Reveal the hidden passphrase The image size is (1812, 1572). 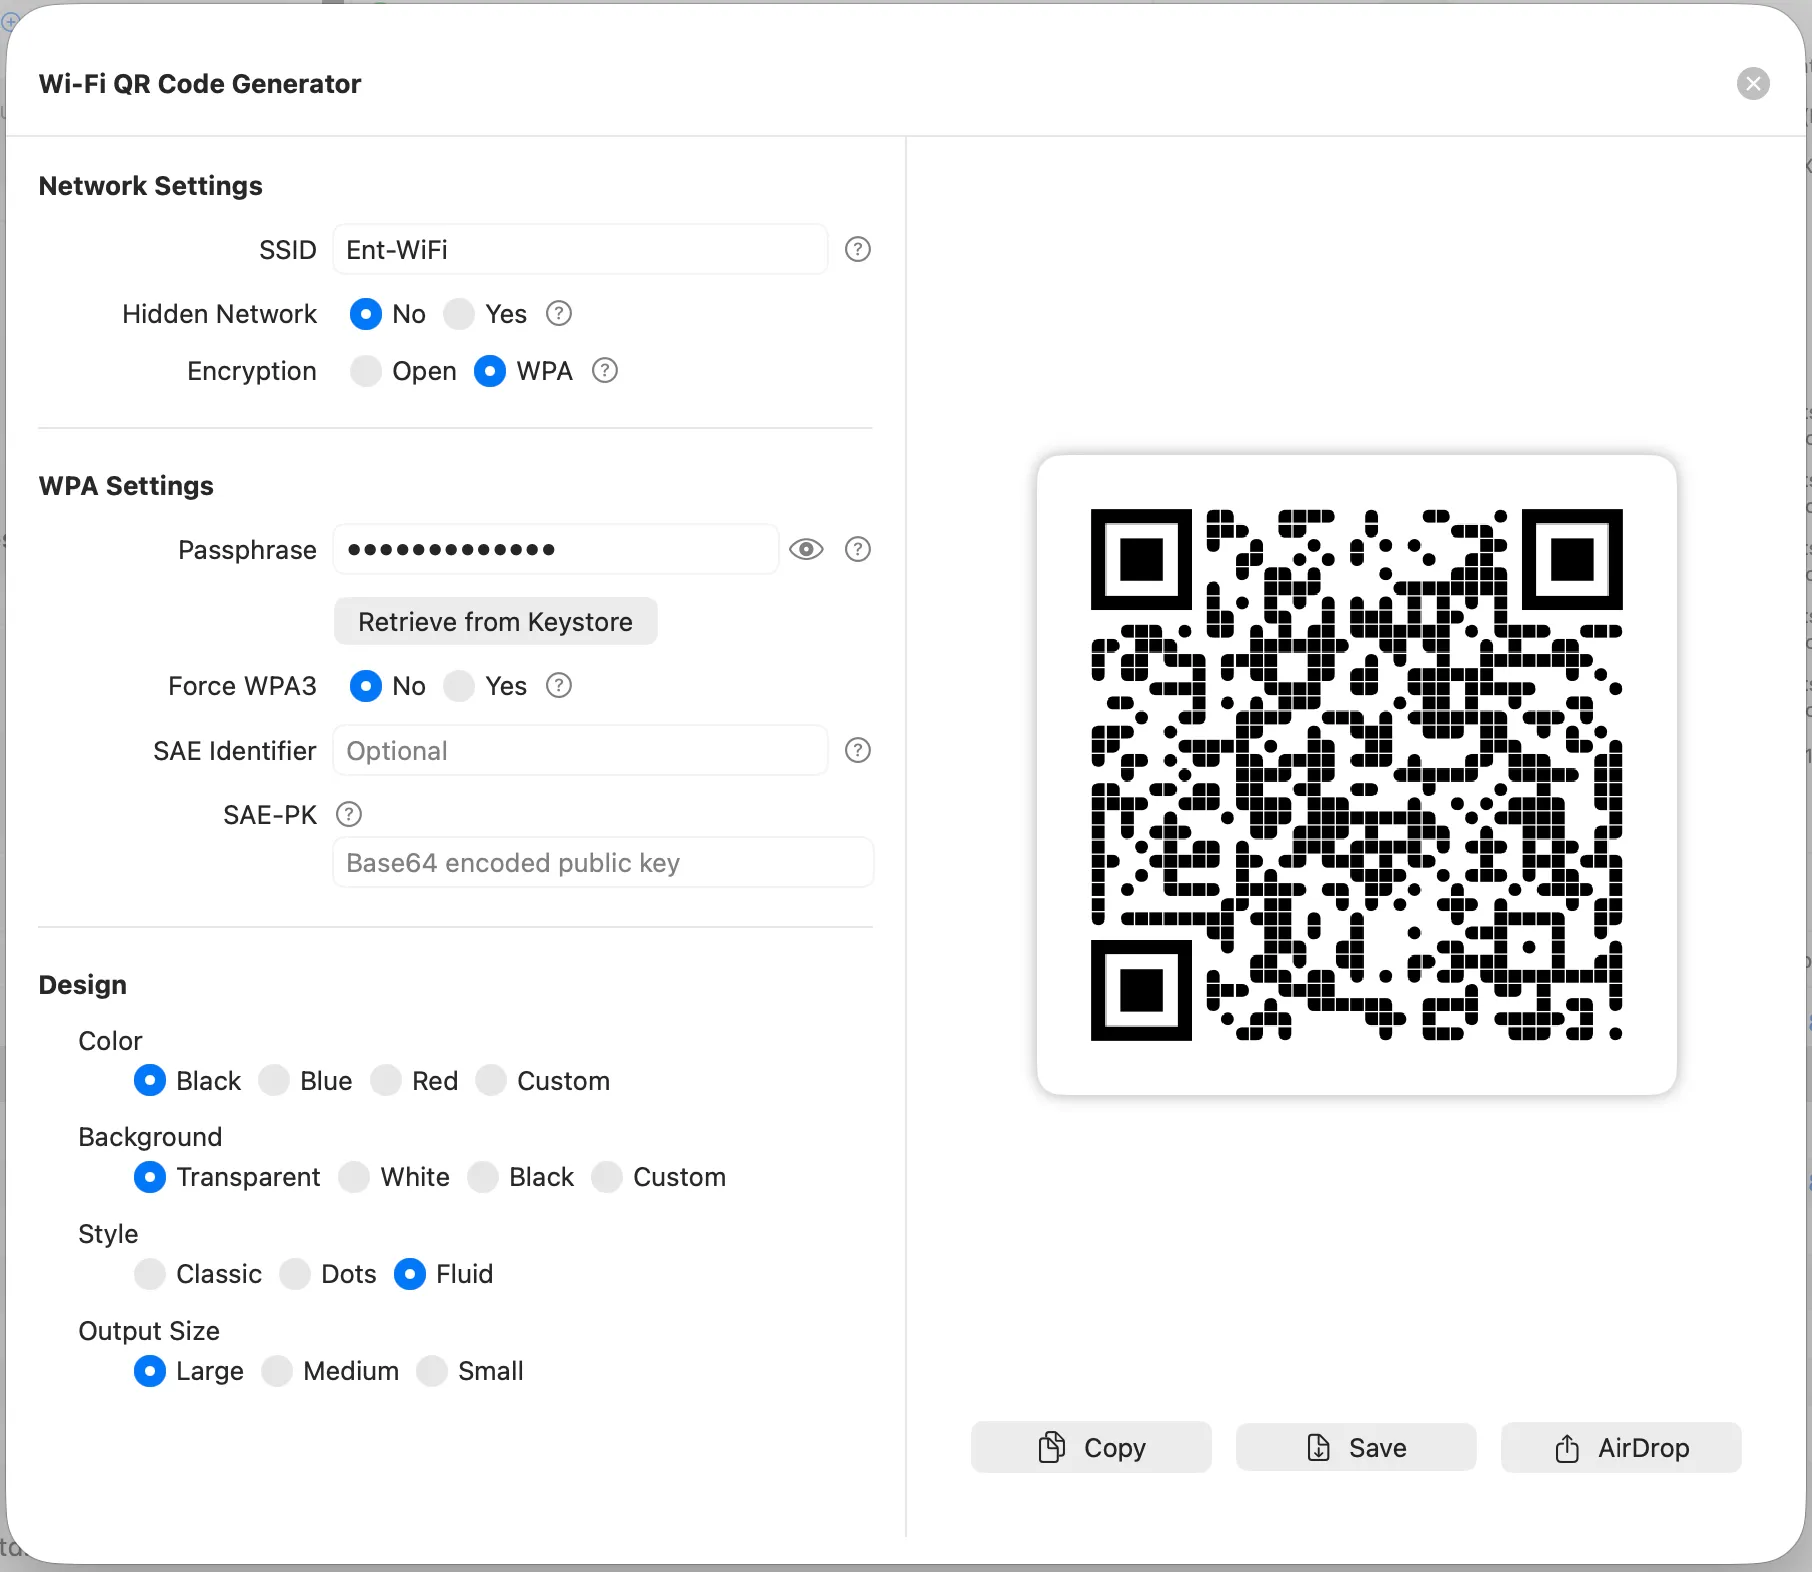[x=806, y=549]
